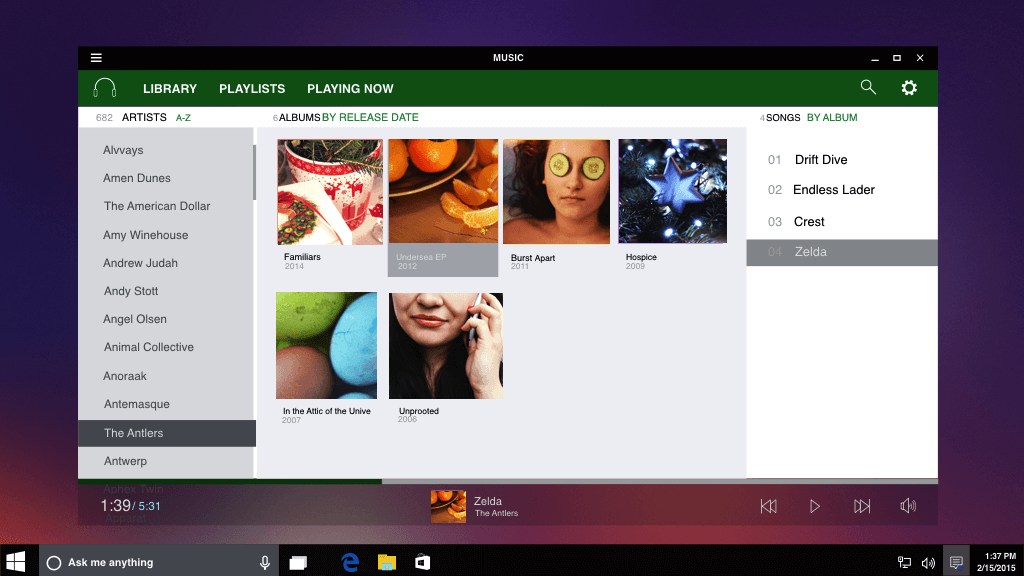The image size is (1024, 576).
Task: Launch the Edge browser from taskbar
Action: (350, 562)
